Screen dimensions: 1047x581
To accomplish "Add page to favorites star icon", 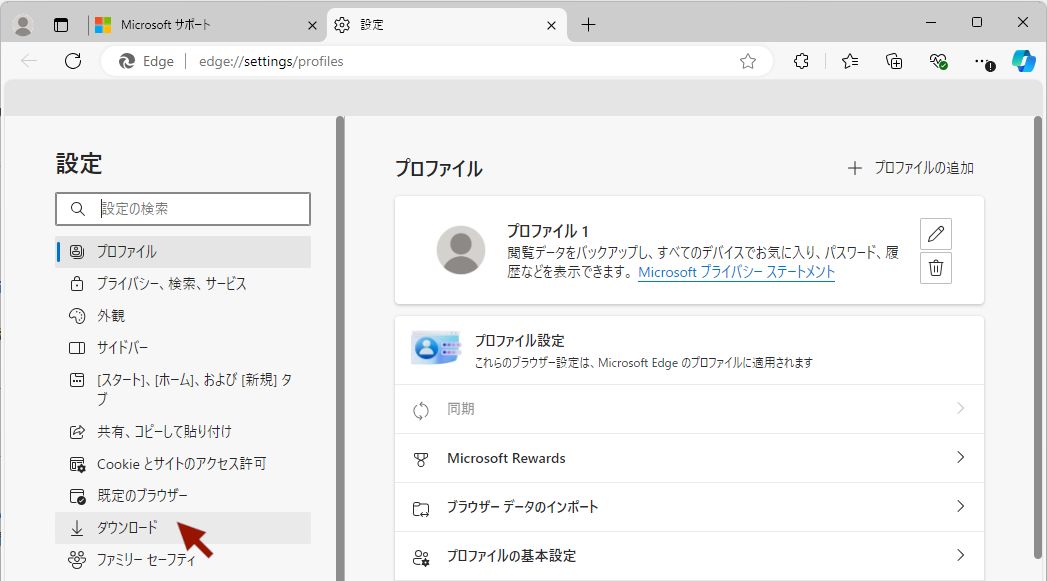I will [x=748, y=61].
